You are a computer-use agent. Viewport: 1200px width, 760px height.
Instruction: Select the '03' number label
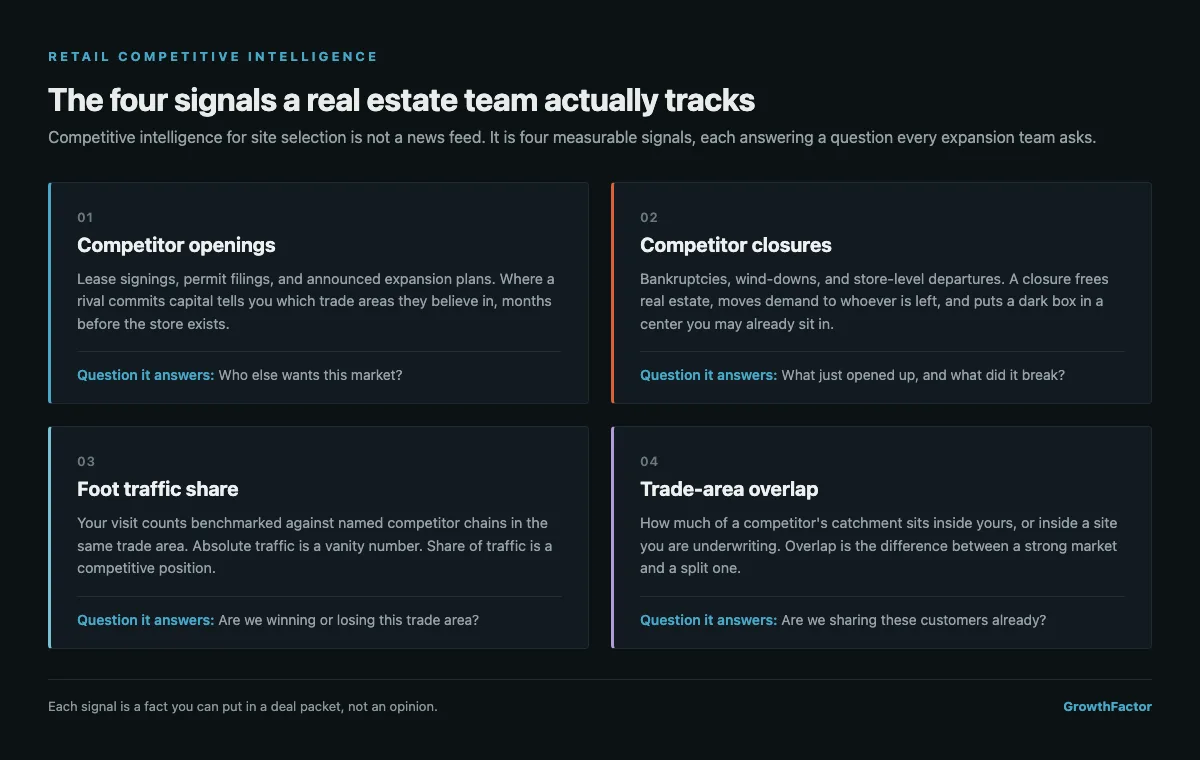point(86,461)
